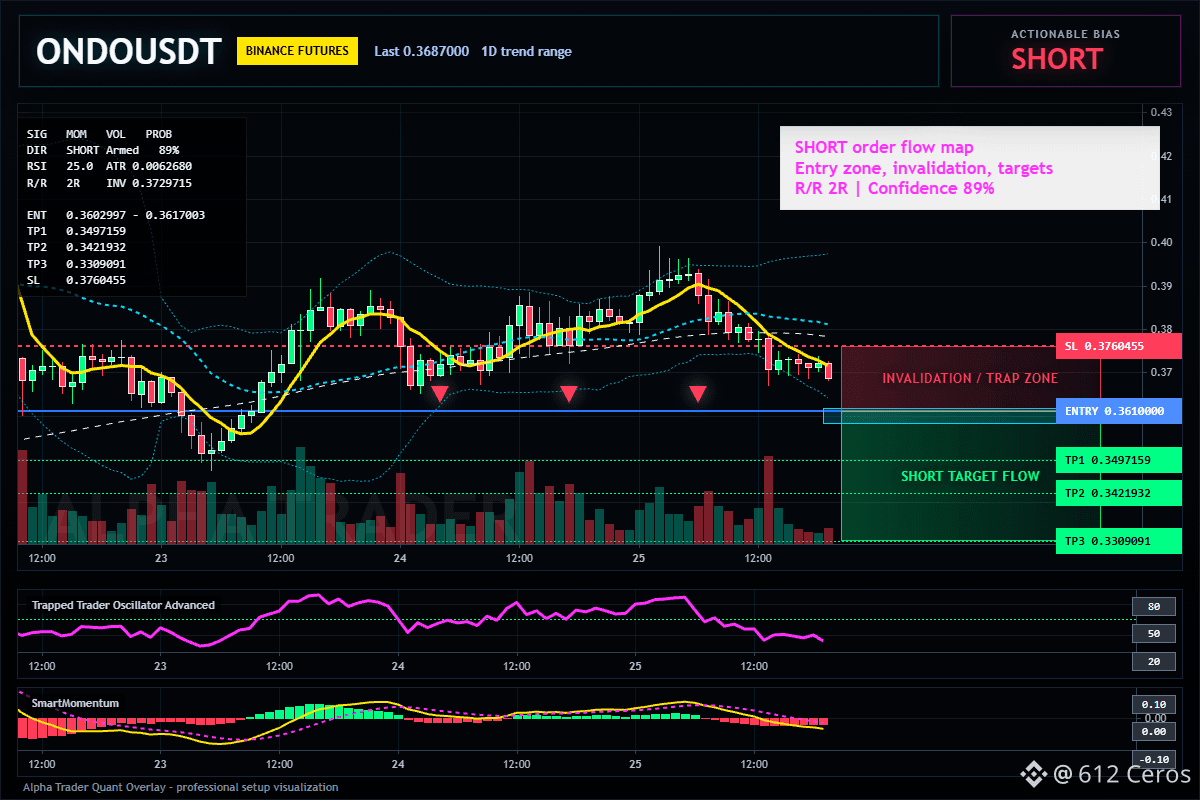Click the 24 date label on the main chart

click(x=398, y=558)
